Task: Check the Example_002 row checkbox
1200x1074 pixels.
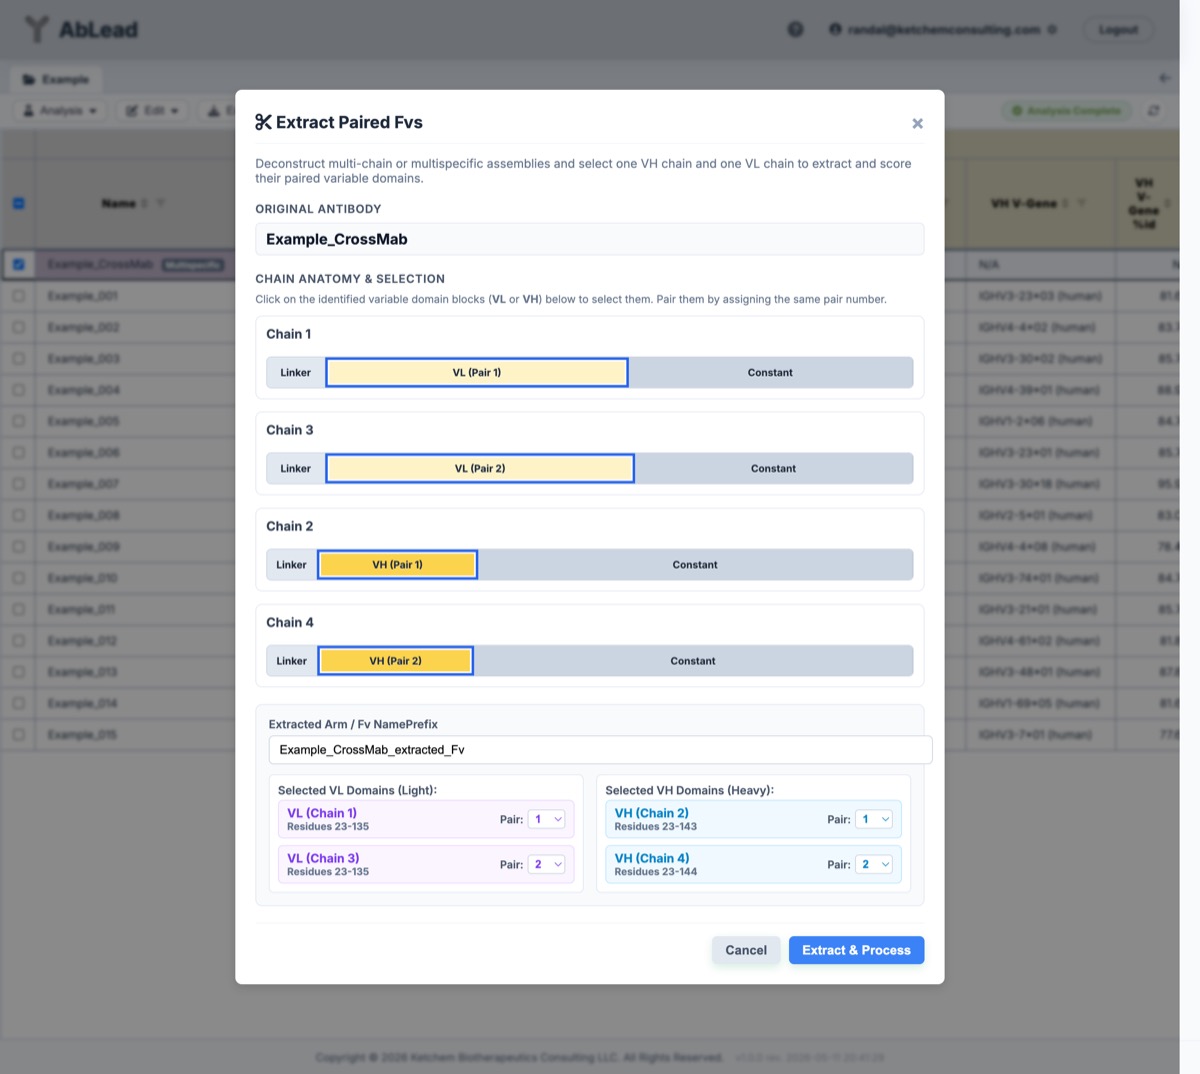Action: click(x=18, y=327)
